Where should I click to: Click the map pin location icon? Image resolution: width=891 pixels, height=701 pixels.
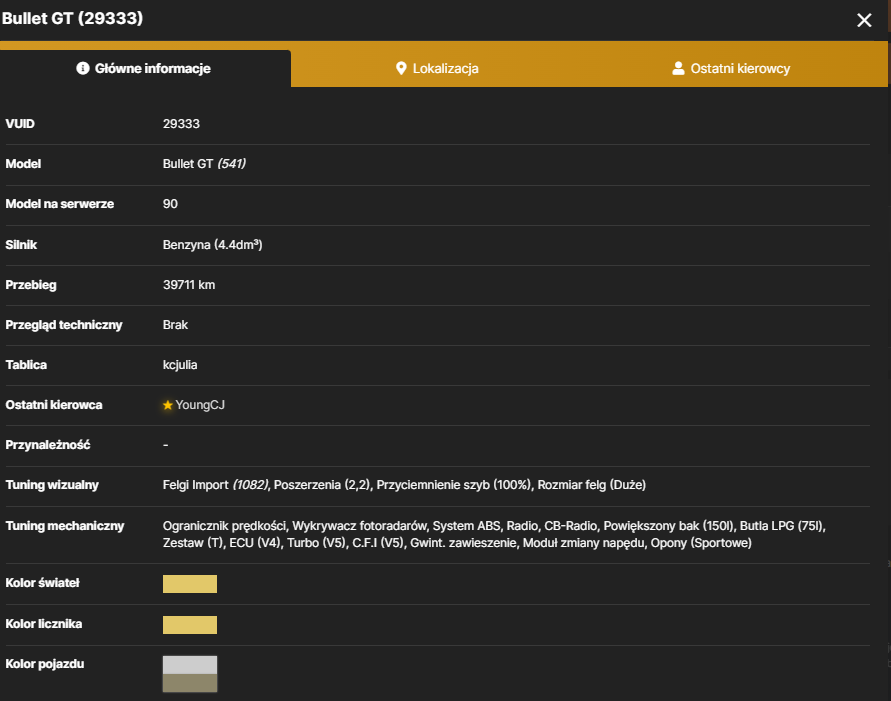tap(401, 68)
